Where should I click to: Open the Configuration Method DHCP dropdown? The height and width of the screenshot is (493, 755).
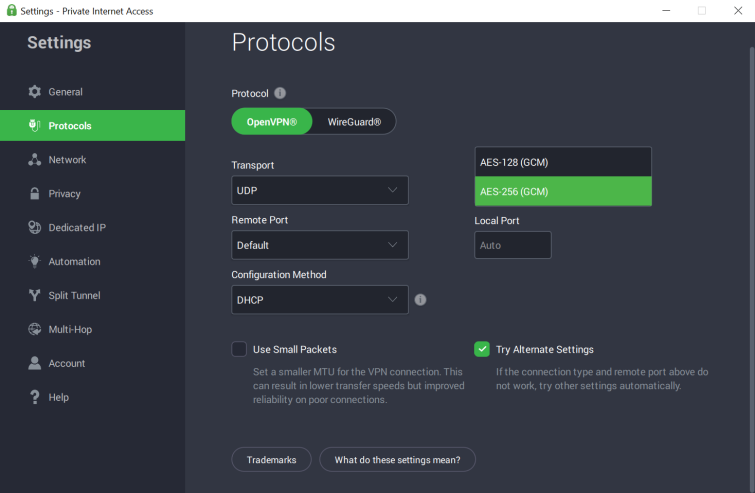tap(320, 300)
